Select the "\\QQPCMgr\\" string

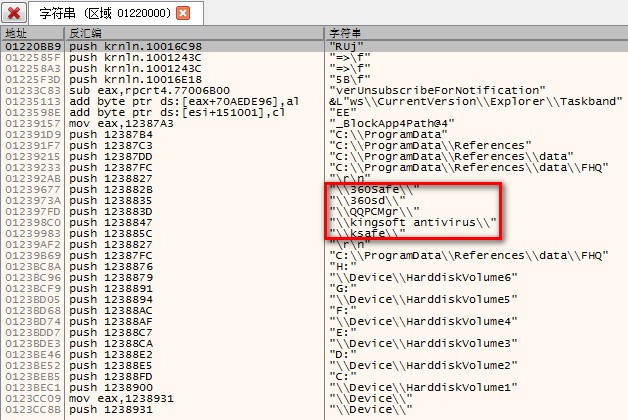click(374, 211)
